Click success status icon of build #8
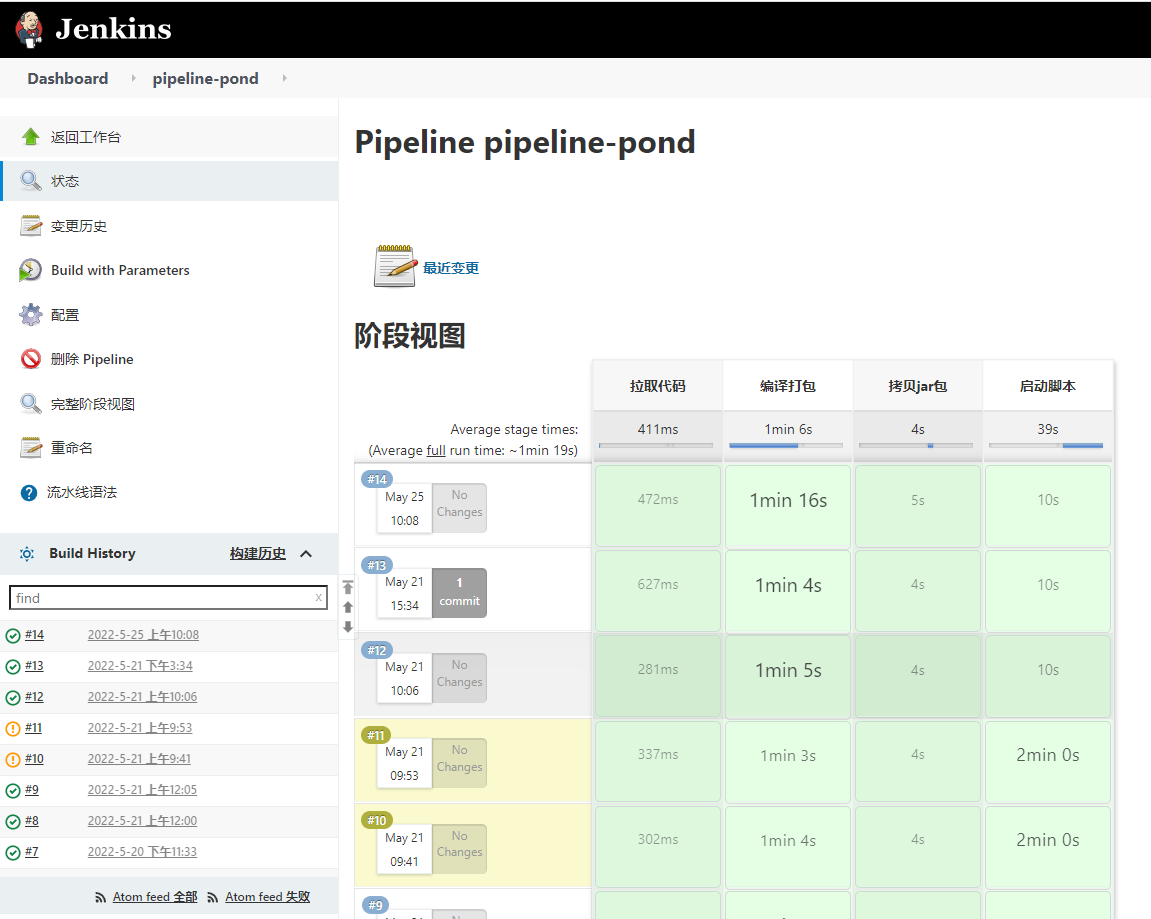Screen dimensions: 1151x919 (x=12, y=821)
